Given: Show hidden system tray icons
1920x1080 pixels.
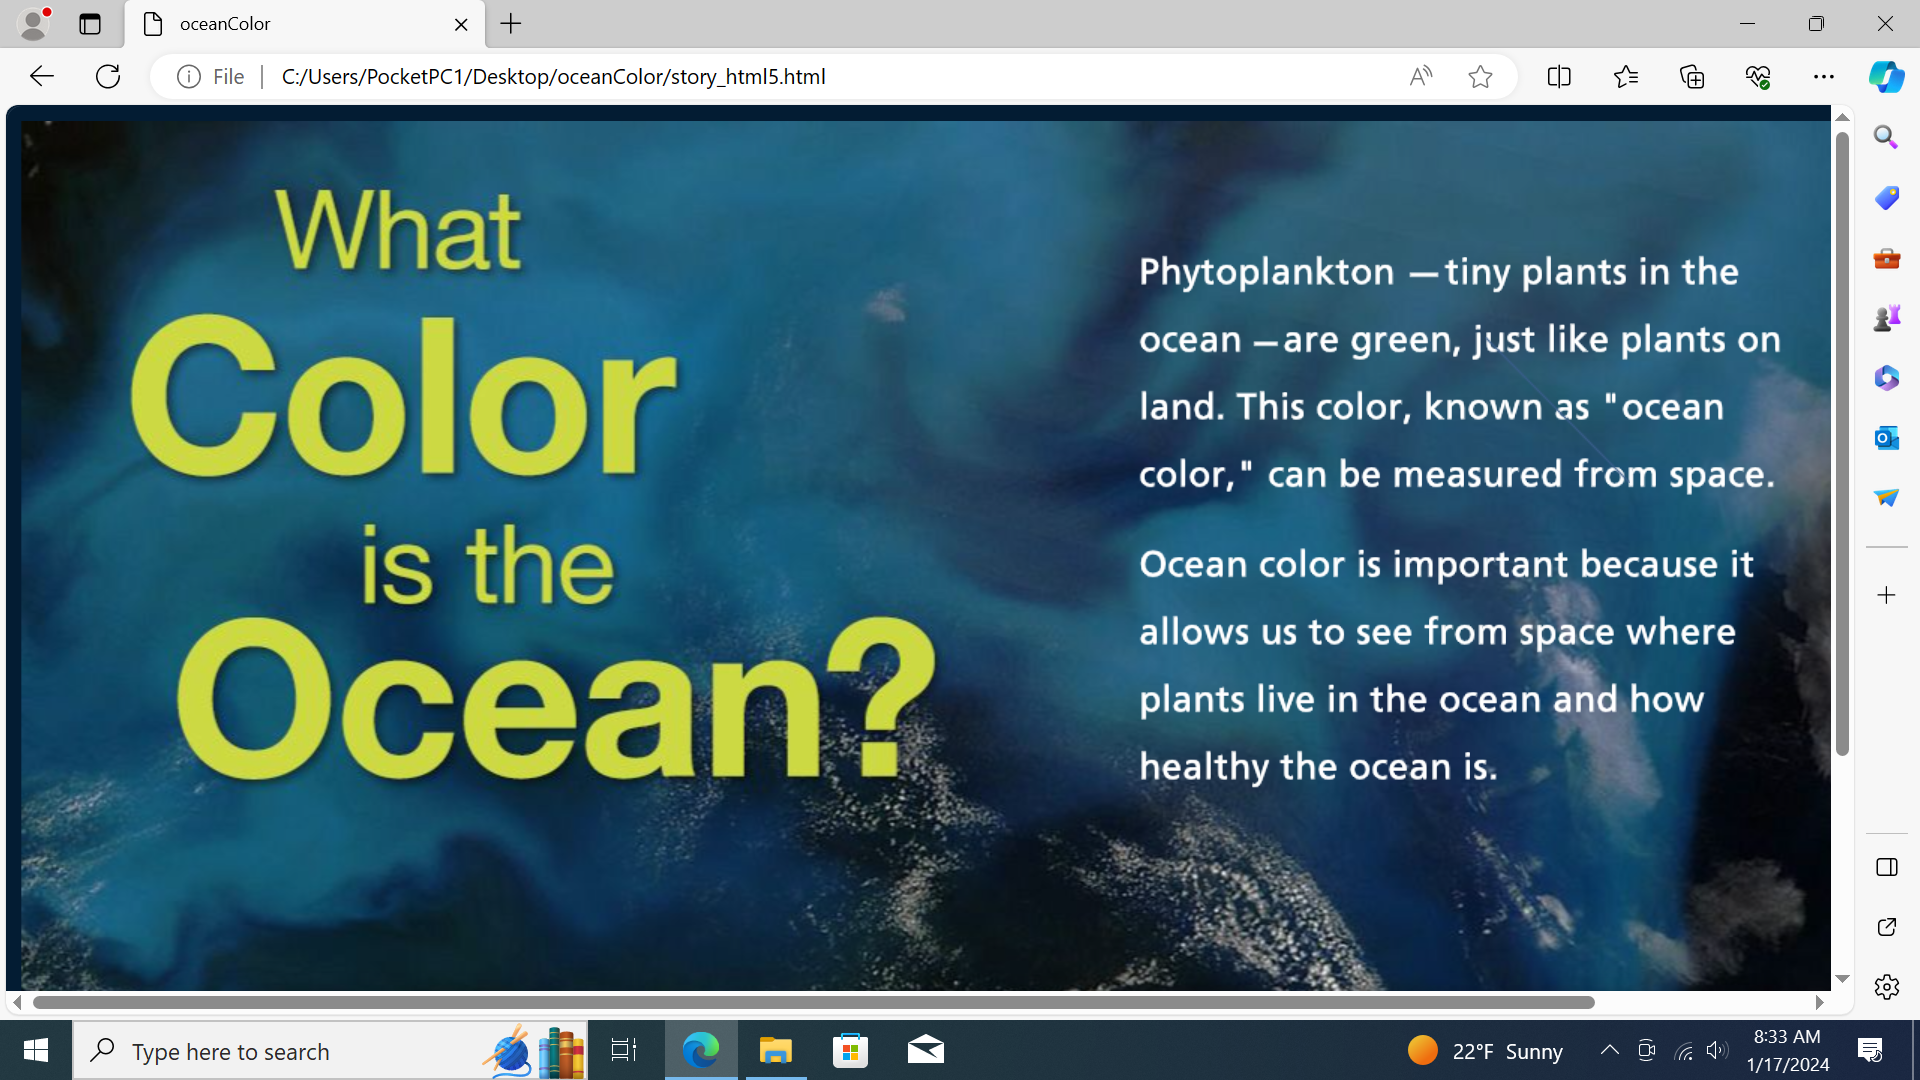Looking at the screenshot, I should [x=1610, y=1050].
